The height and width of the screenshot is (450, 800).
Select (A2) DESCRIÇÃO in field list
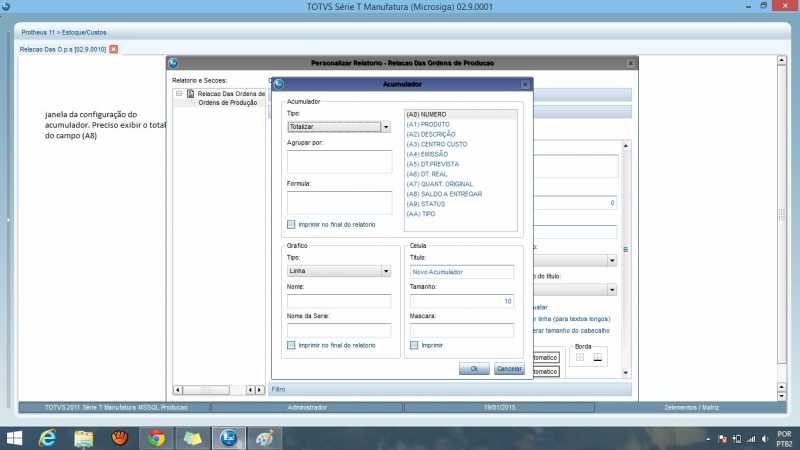[461, 134]
